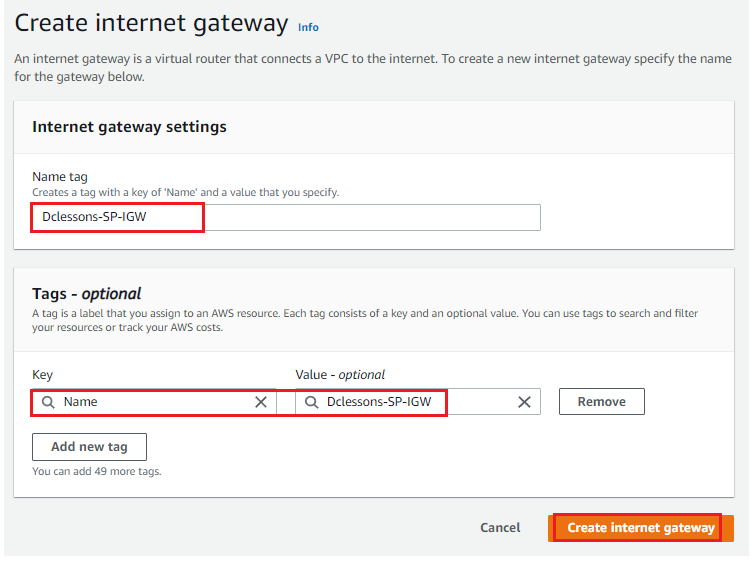The width and height of the screenshot is (755, 561).
Task: Focus the Key field containing Name
Action: pos(154,402)
